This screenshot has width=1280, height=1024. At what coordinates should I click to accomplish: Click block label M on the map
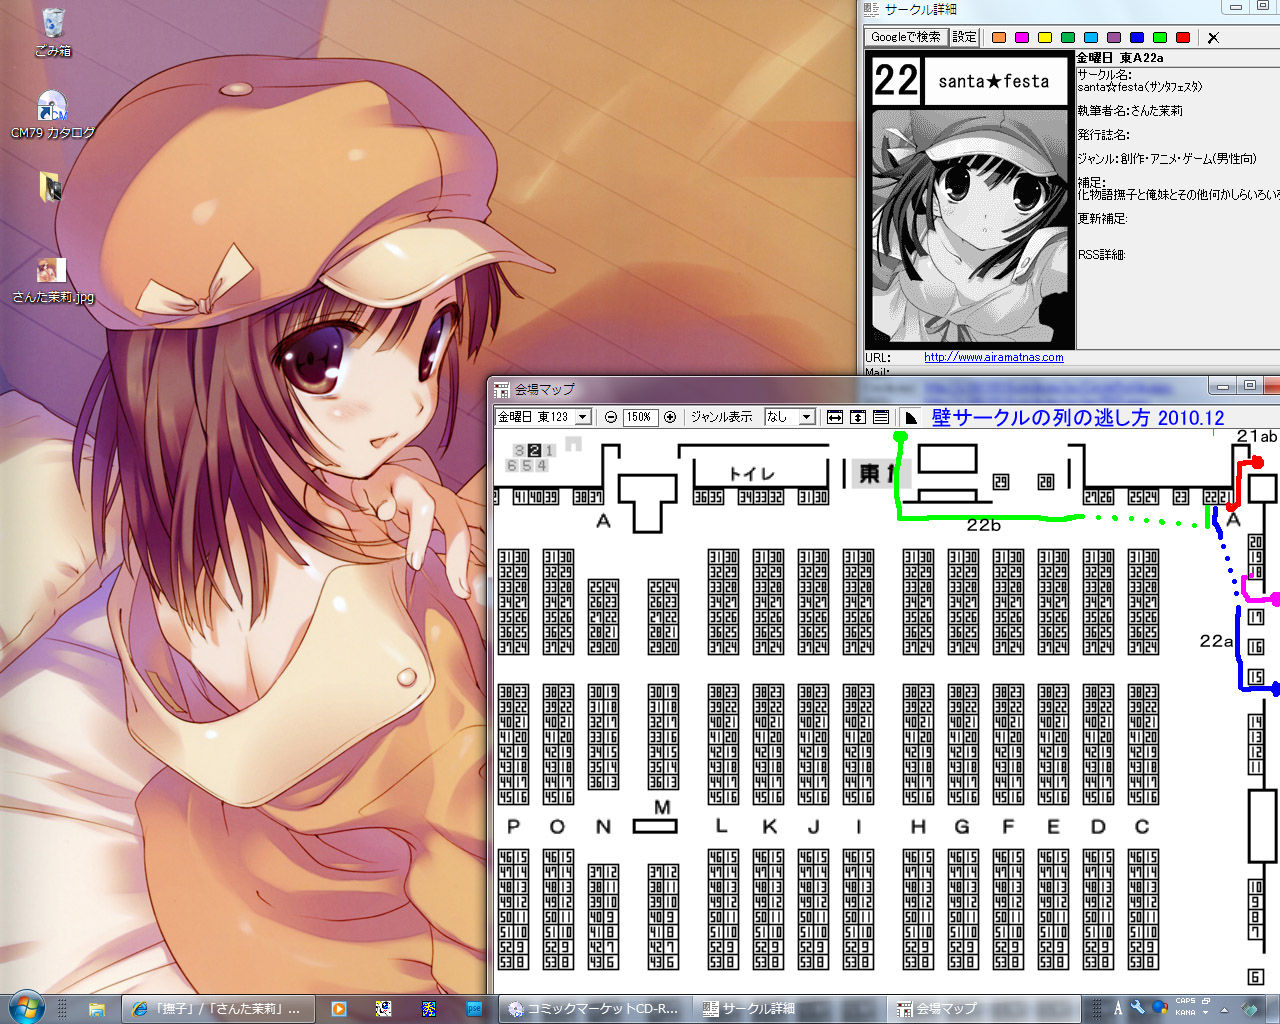coord(662,808)
